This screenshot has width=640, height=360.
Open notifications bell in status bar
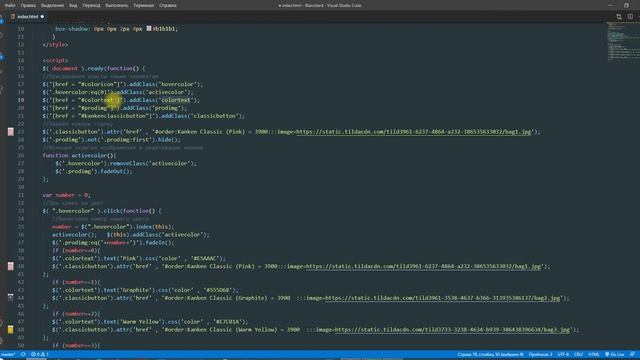632,355
